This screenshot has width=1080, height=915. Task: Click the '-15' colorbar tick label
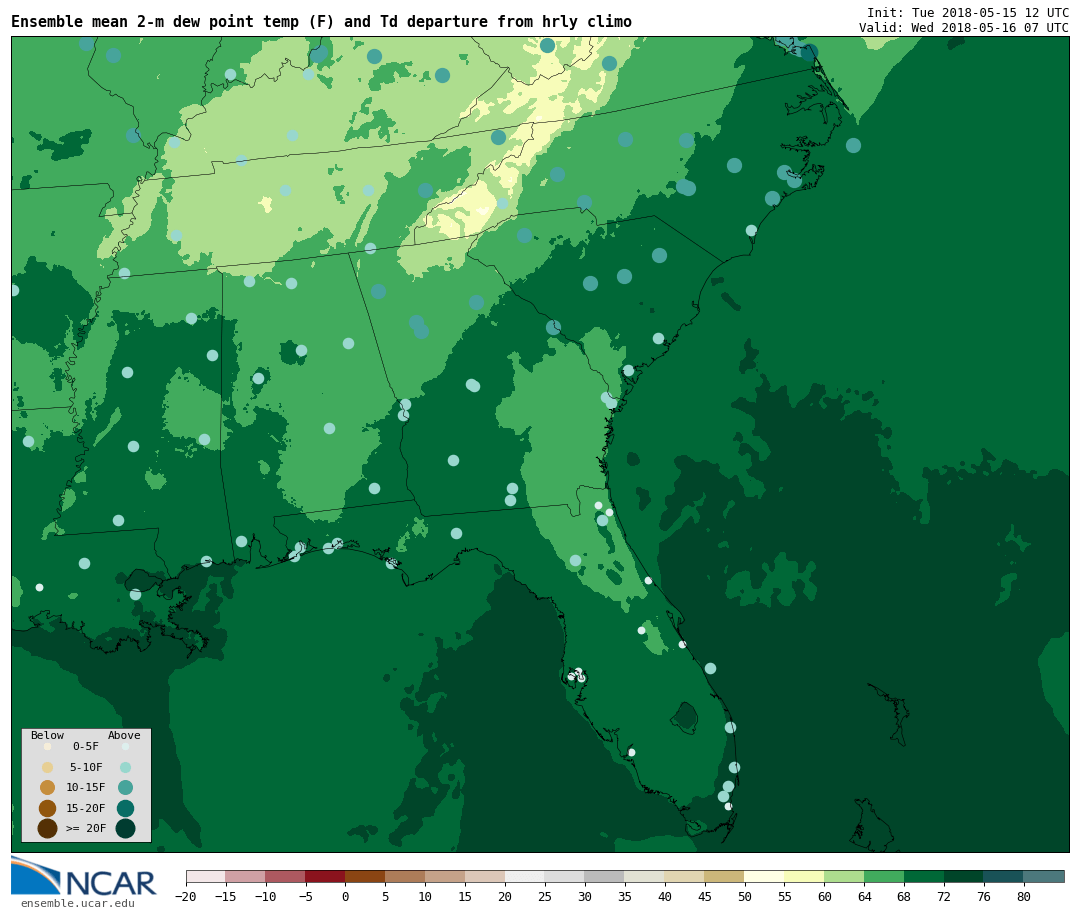click(x=225, y=896)
